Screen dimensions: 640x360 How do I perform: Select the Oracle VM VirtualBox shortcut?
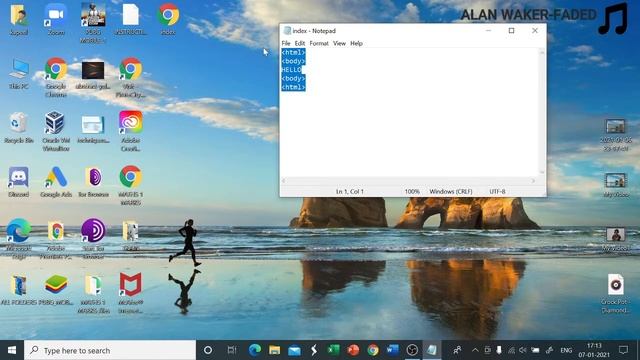[56, 131]
